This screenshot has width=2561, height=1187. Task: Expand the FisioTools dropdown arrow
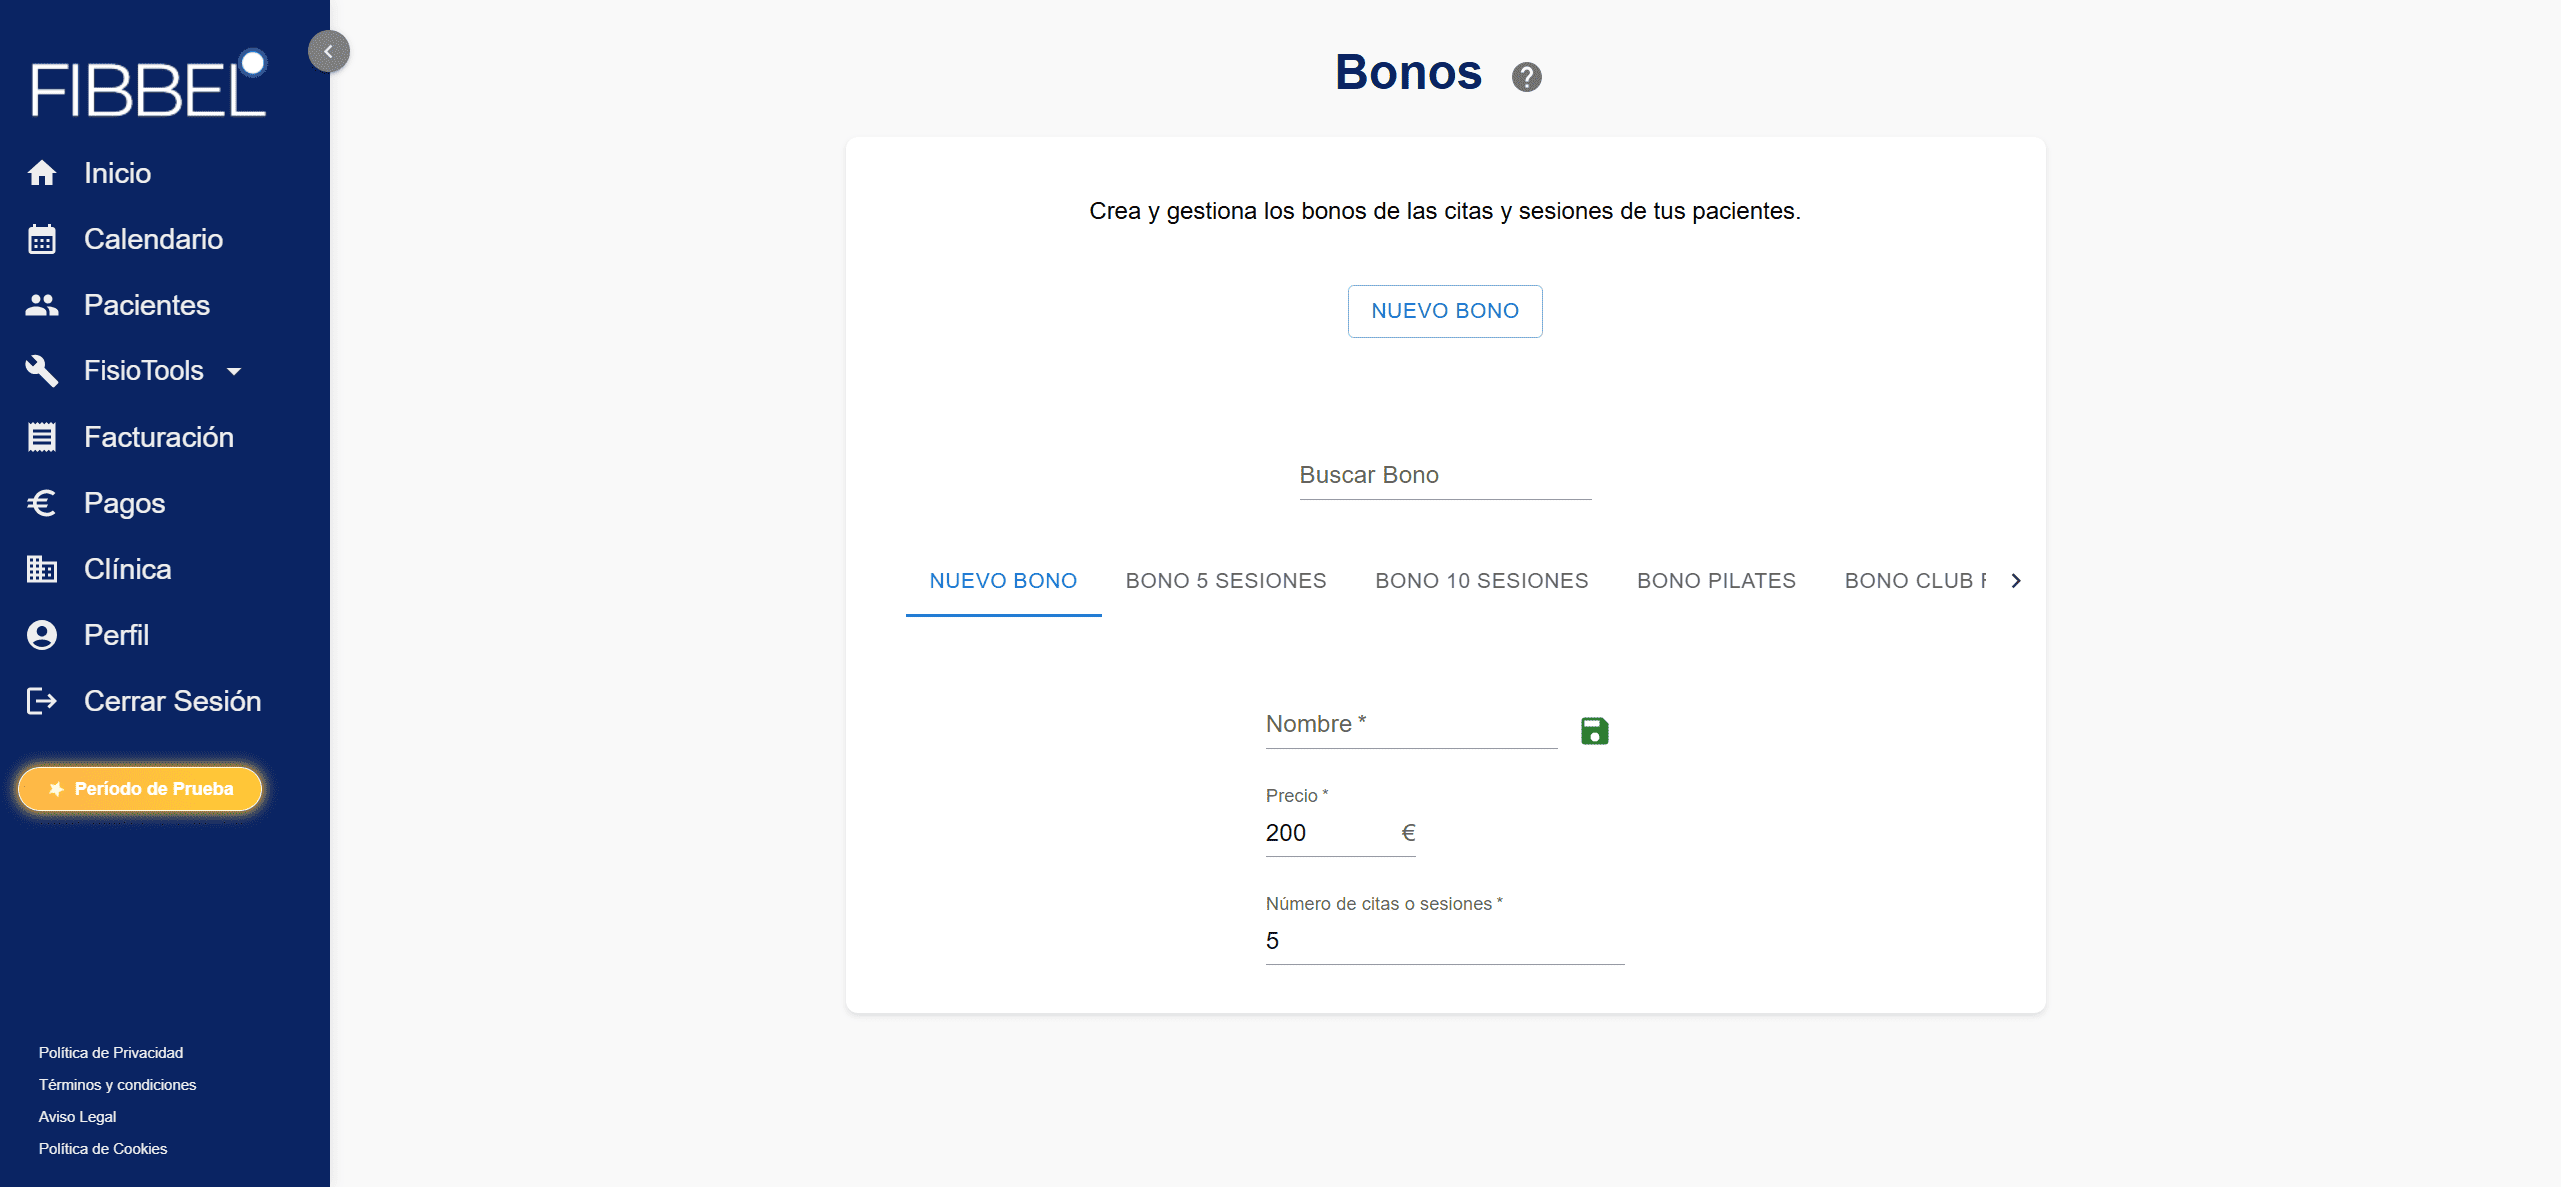click(x=234, y=371)
